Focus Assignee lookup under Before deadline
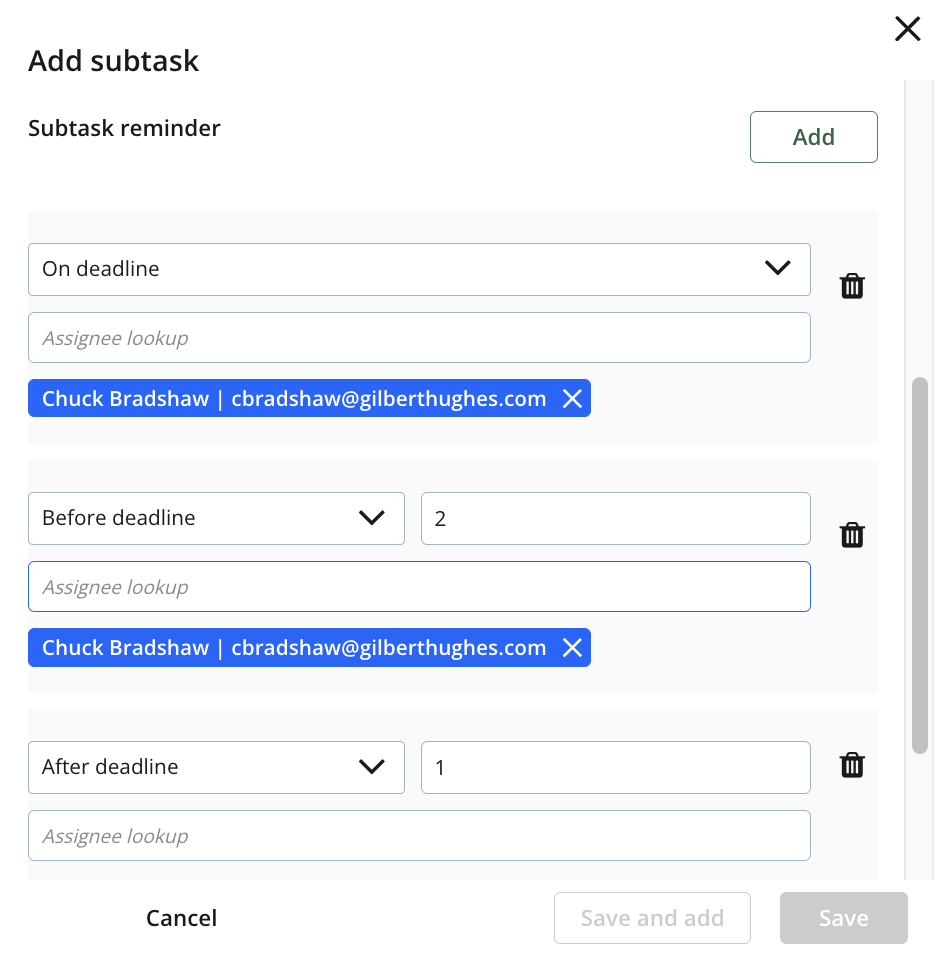The width and height of the screenshot is (940, 972). pyautogui.click(x=419, y=587)
